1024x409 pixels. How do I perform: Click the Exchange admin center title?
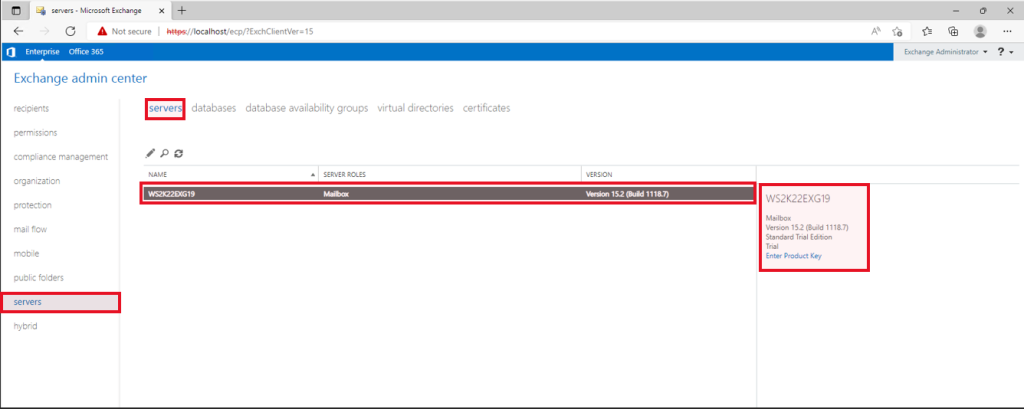pos(80,78)
